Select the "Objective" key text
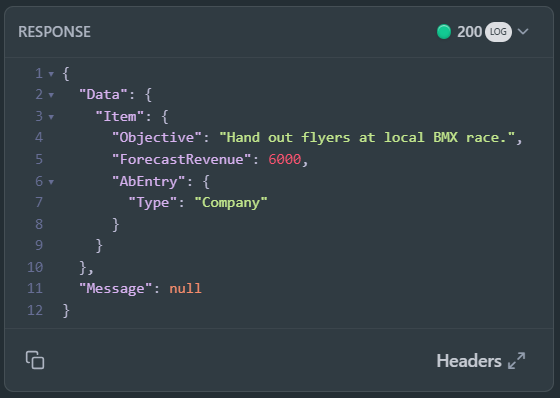560x398 pixels. [x=157, y=138]
